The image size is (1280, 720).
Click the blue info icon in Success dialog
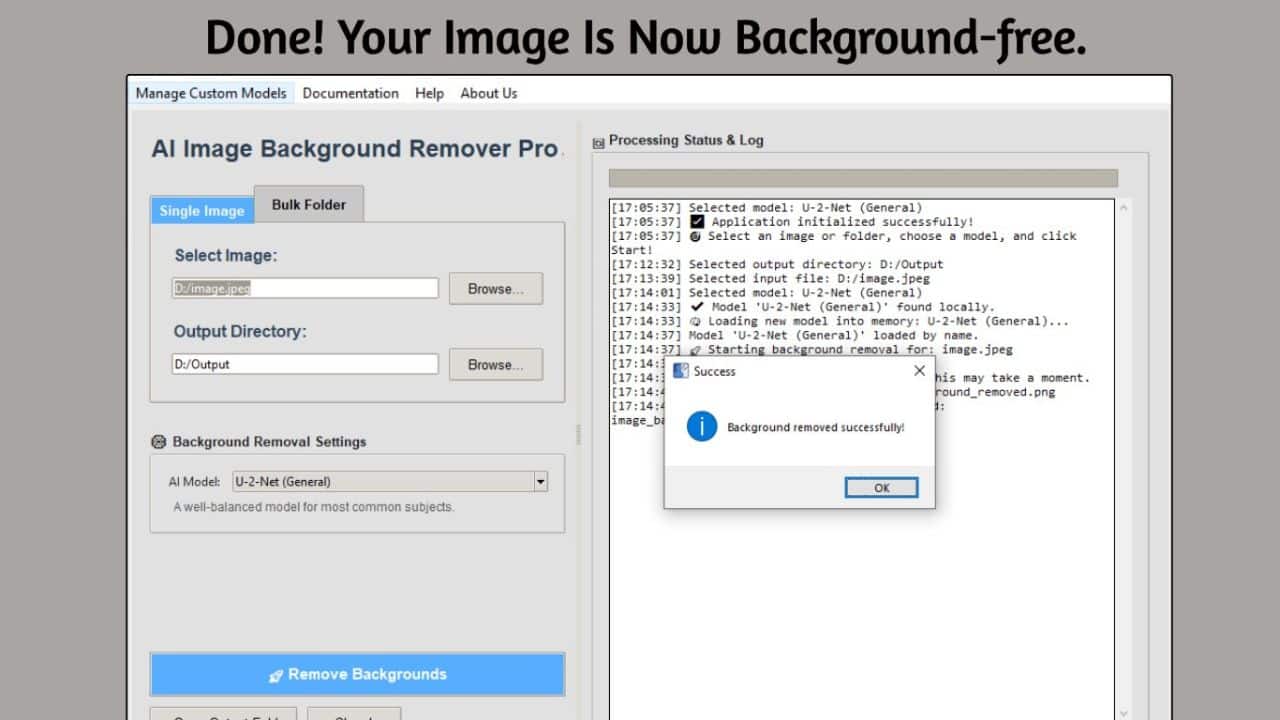702,427
